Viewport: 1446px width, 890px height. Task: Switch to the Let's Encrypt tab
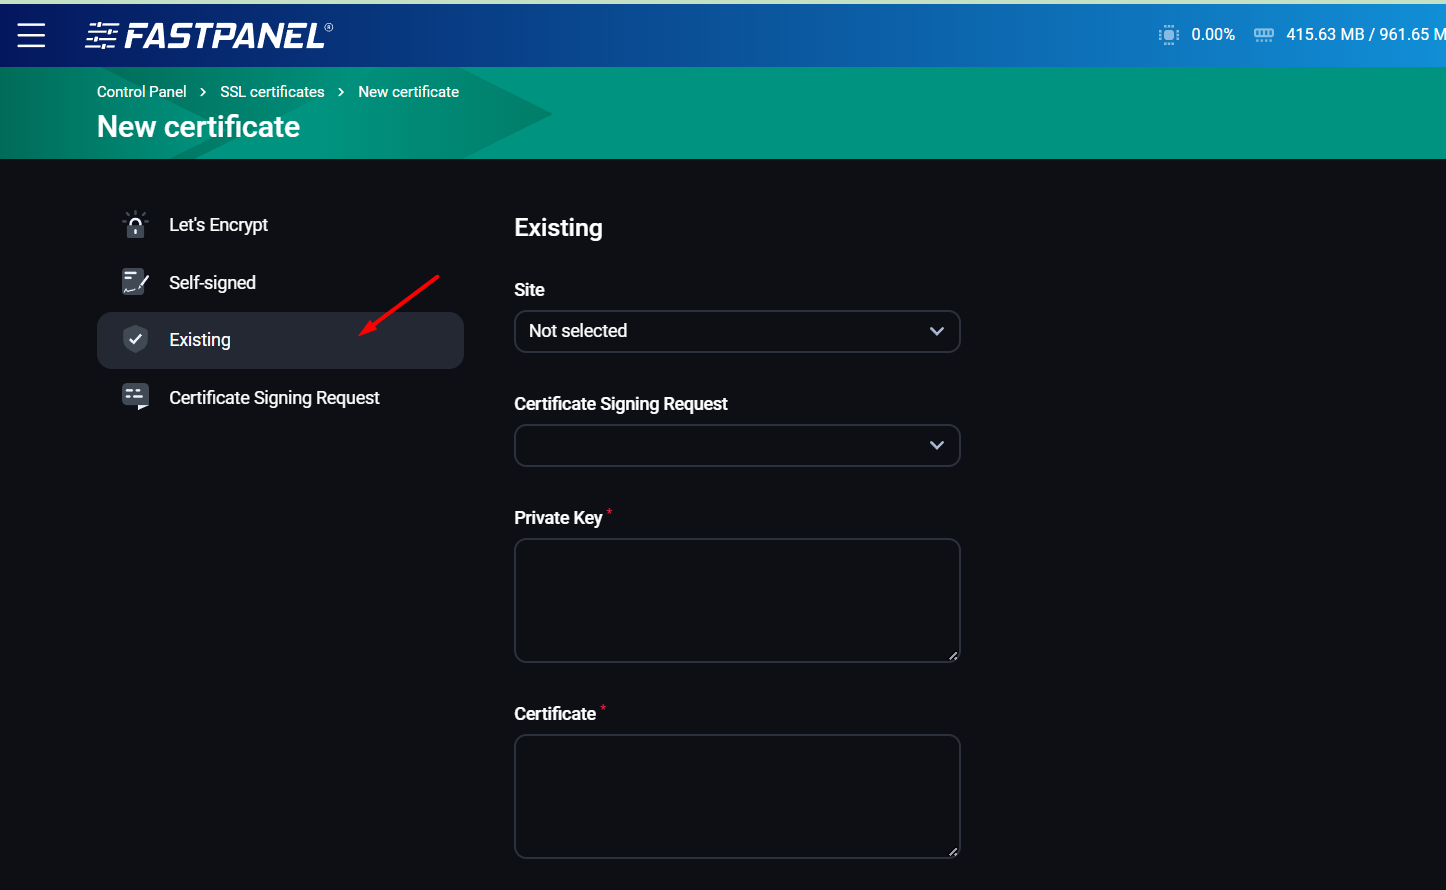(x=218, y=225)
